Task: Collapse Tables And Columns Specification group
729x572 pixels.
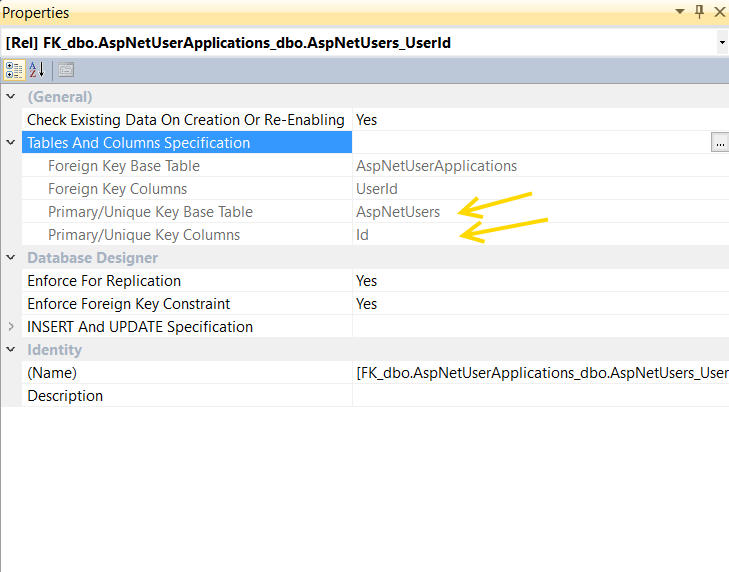Action: [11, 143]
